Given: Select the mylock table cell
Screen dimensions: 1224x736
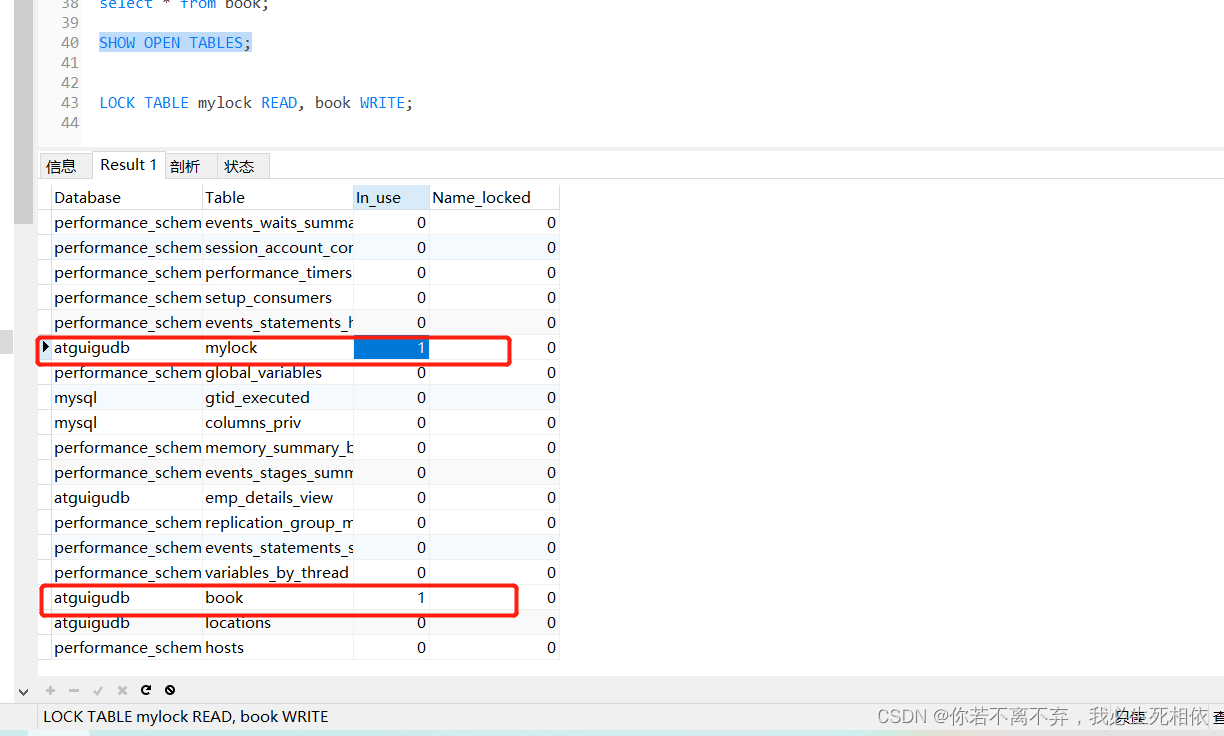Looking at the screenshot, I should coord(278,348).
